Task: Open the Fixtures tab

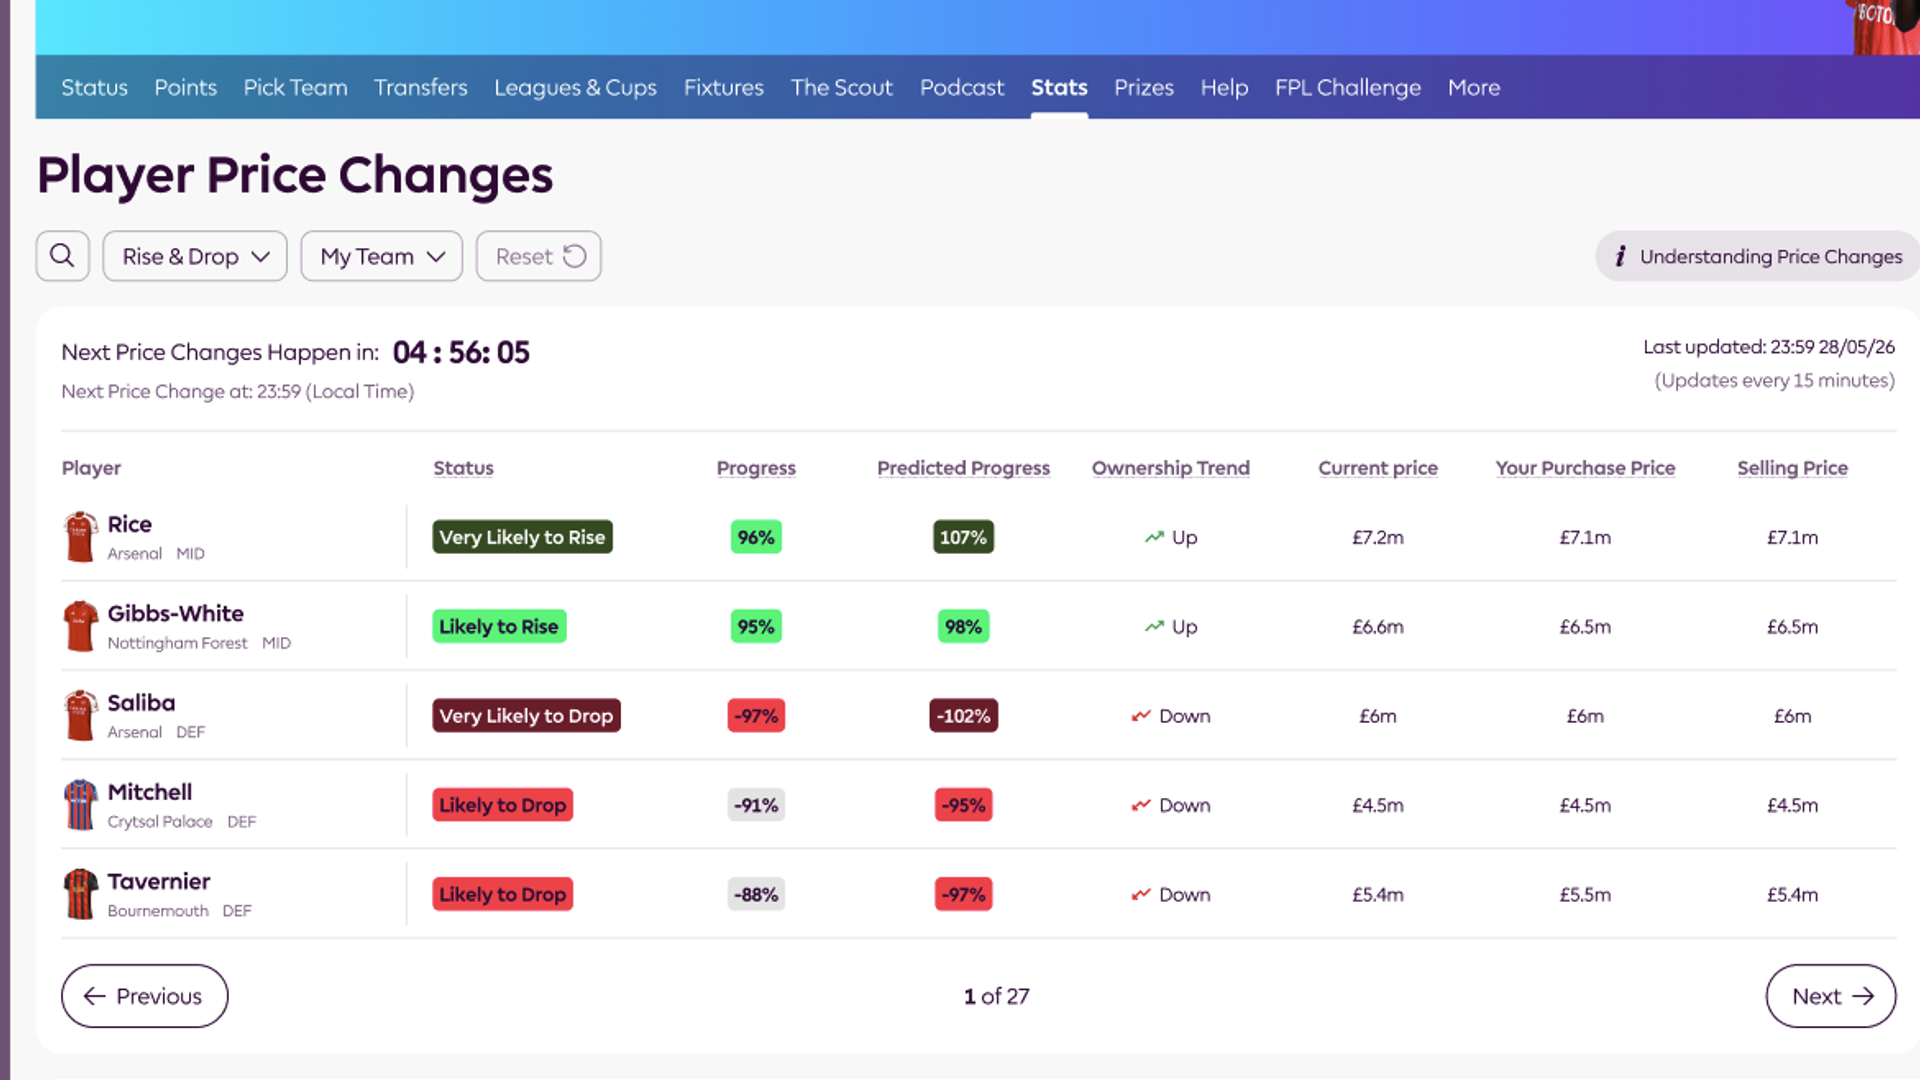Action: 724,87
